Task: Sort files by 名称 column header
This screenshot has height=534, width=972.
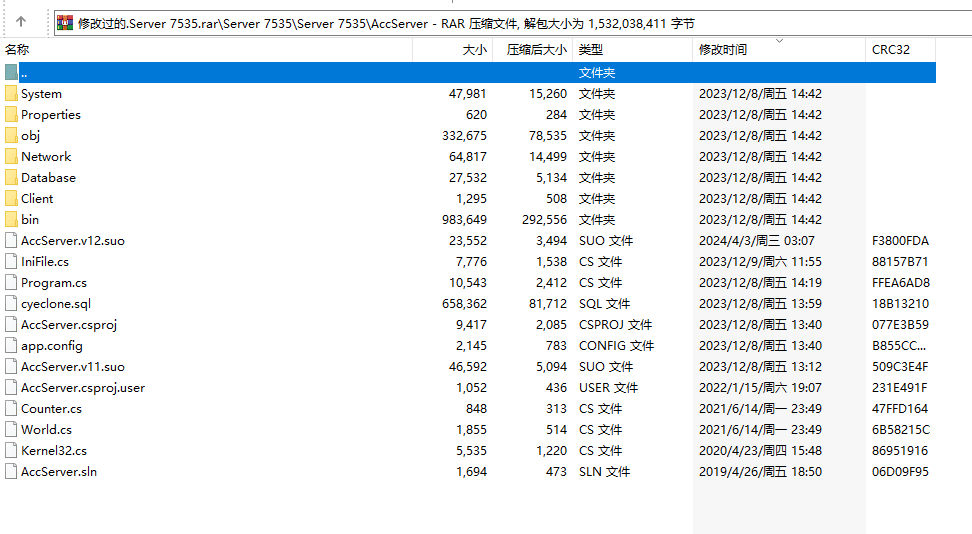Action: [x=18, y=50]
